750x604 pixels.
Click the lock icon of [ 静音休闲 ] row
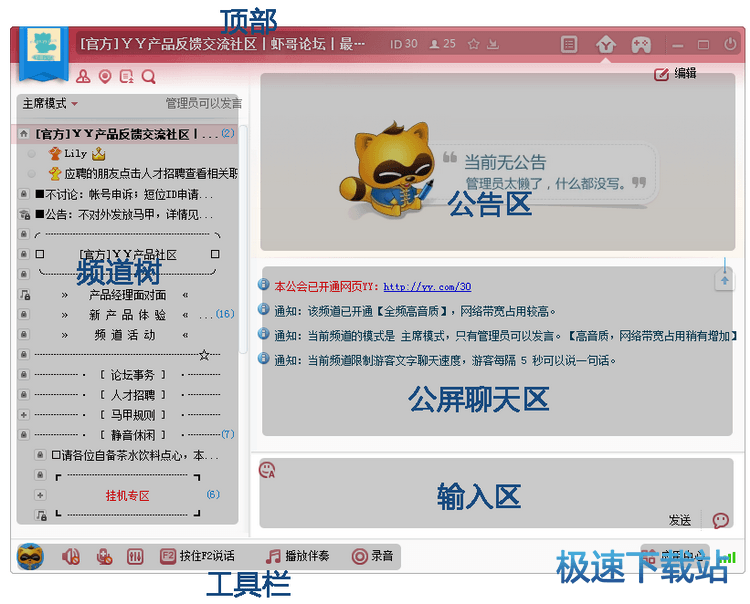pyautogui.click(x=23, y=435)
